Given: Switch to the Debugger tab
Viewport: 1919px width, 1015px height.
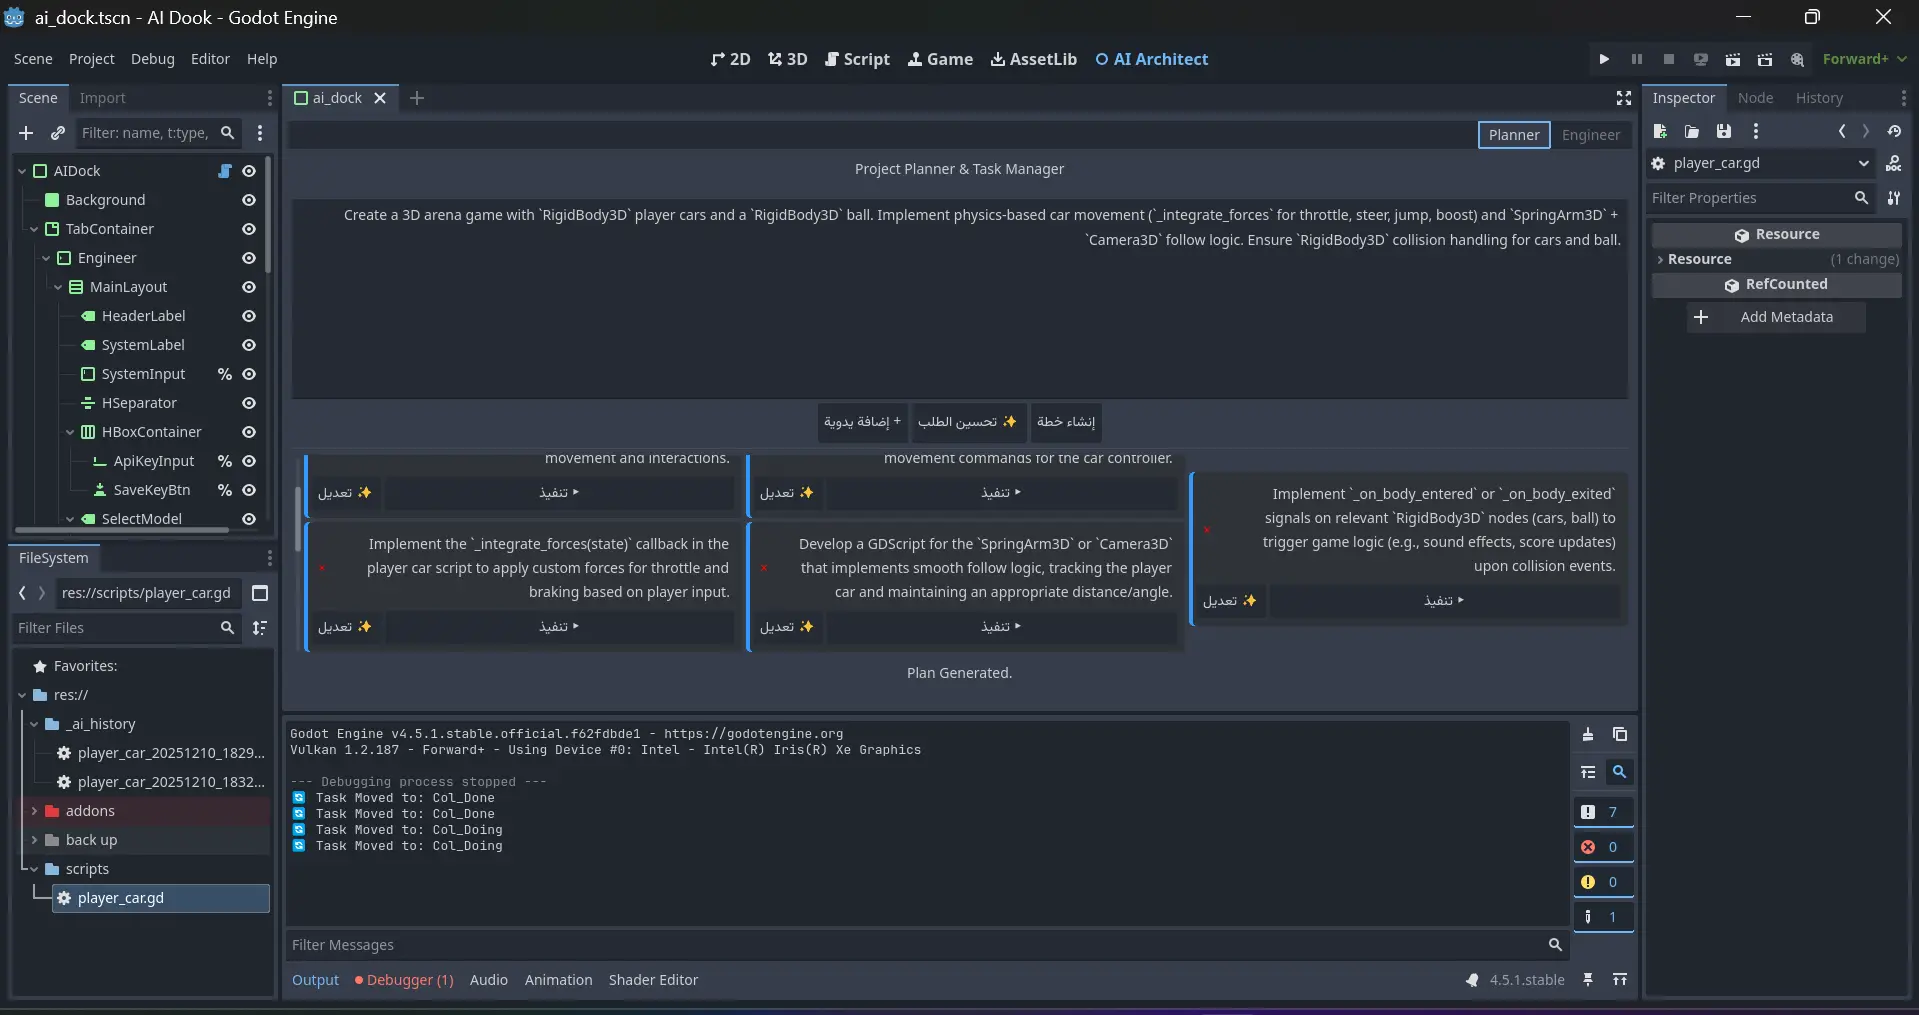Looking at the screenshot, I should click(x=403, y=980).
